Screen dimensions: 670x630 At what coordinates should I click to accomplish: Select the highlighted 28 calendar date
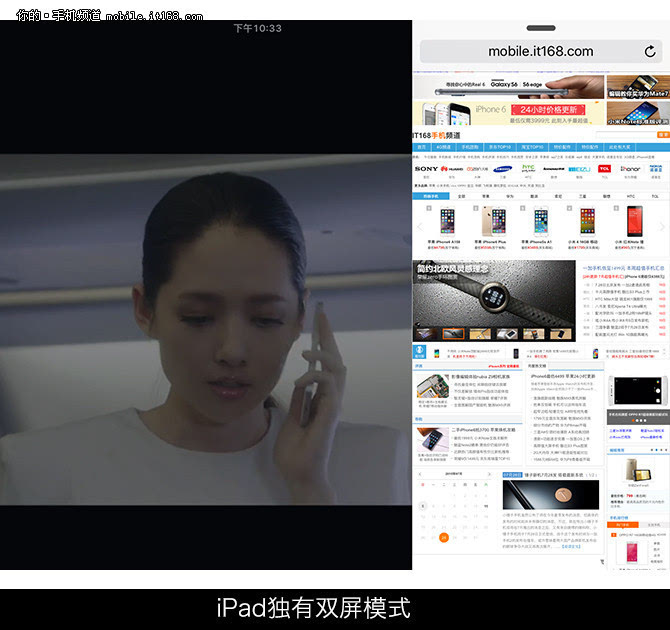point(444,537)
